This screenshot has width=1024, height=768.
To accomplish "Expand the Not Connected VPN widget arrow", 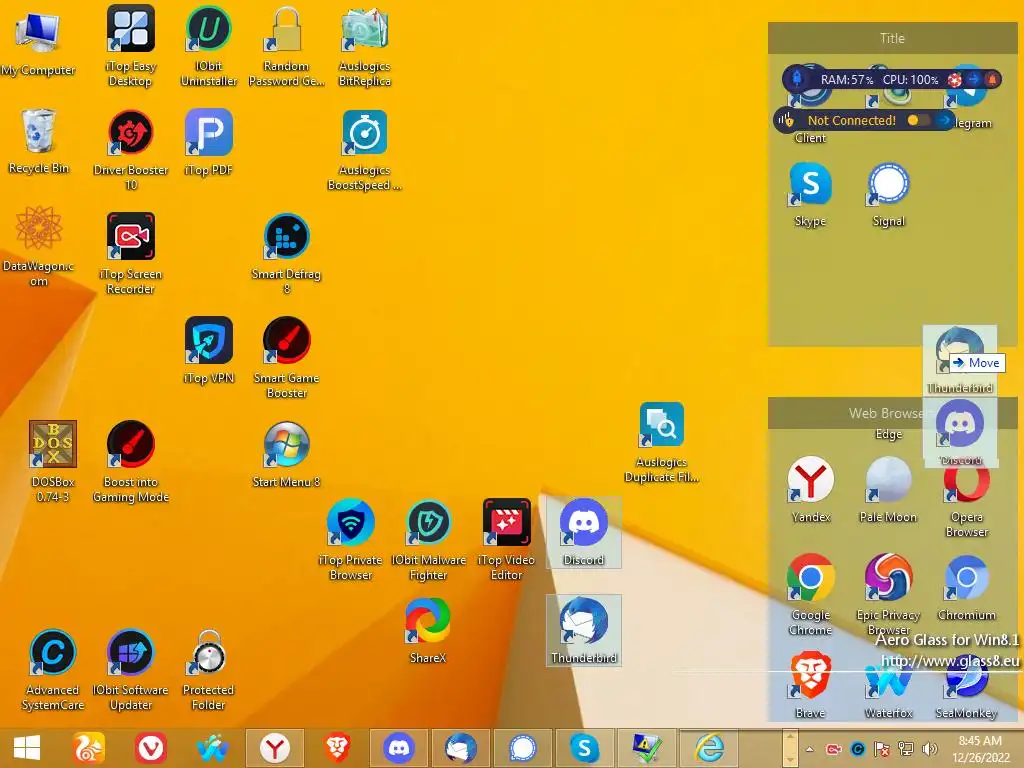I will [x=944, y=120].
